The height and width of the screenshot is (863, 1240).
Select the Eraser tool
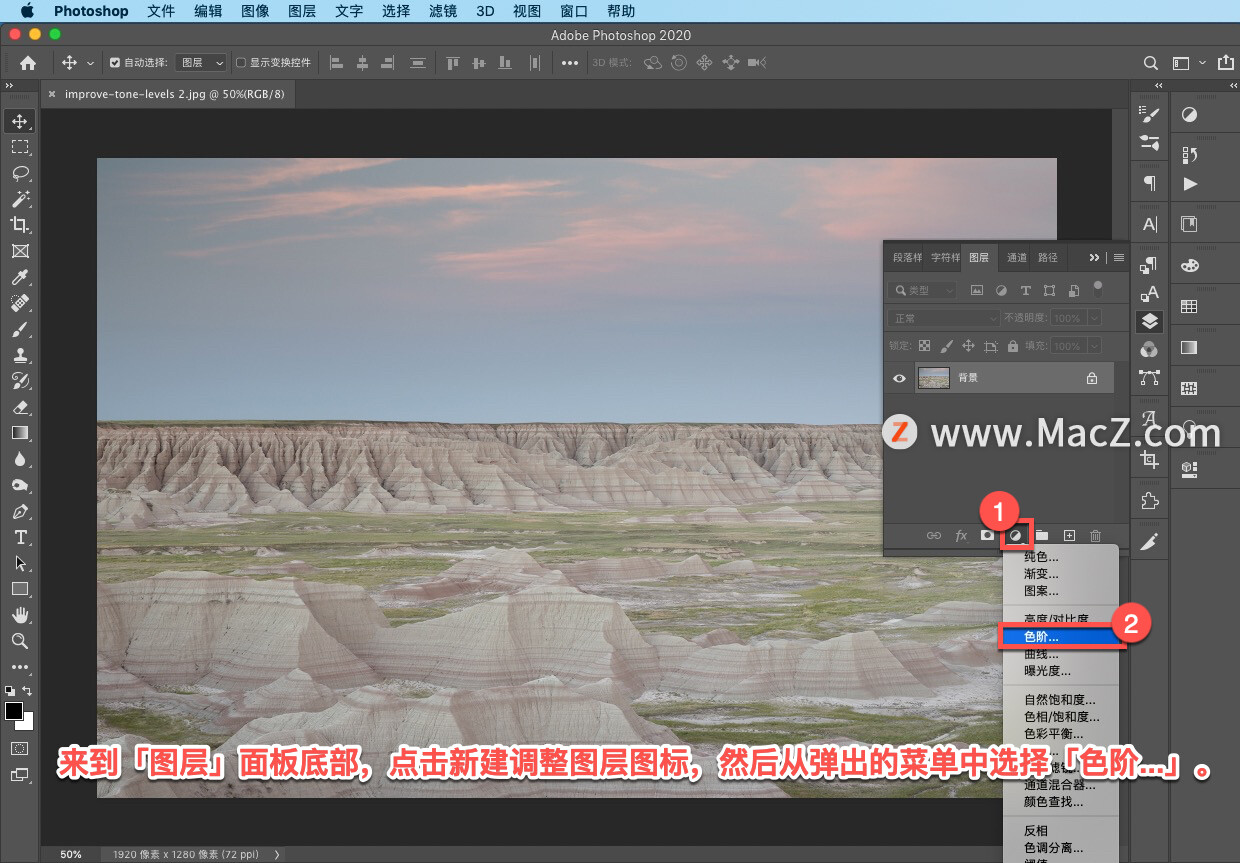(19, 407)
